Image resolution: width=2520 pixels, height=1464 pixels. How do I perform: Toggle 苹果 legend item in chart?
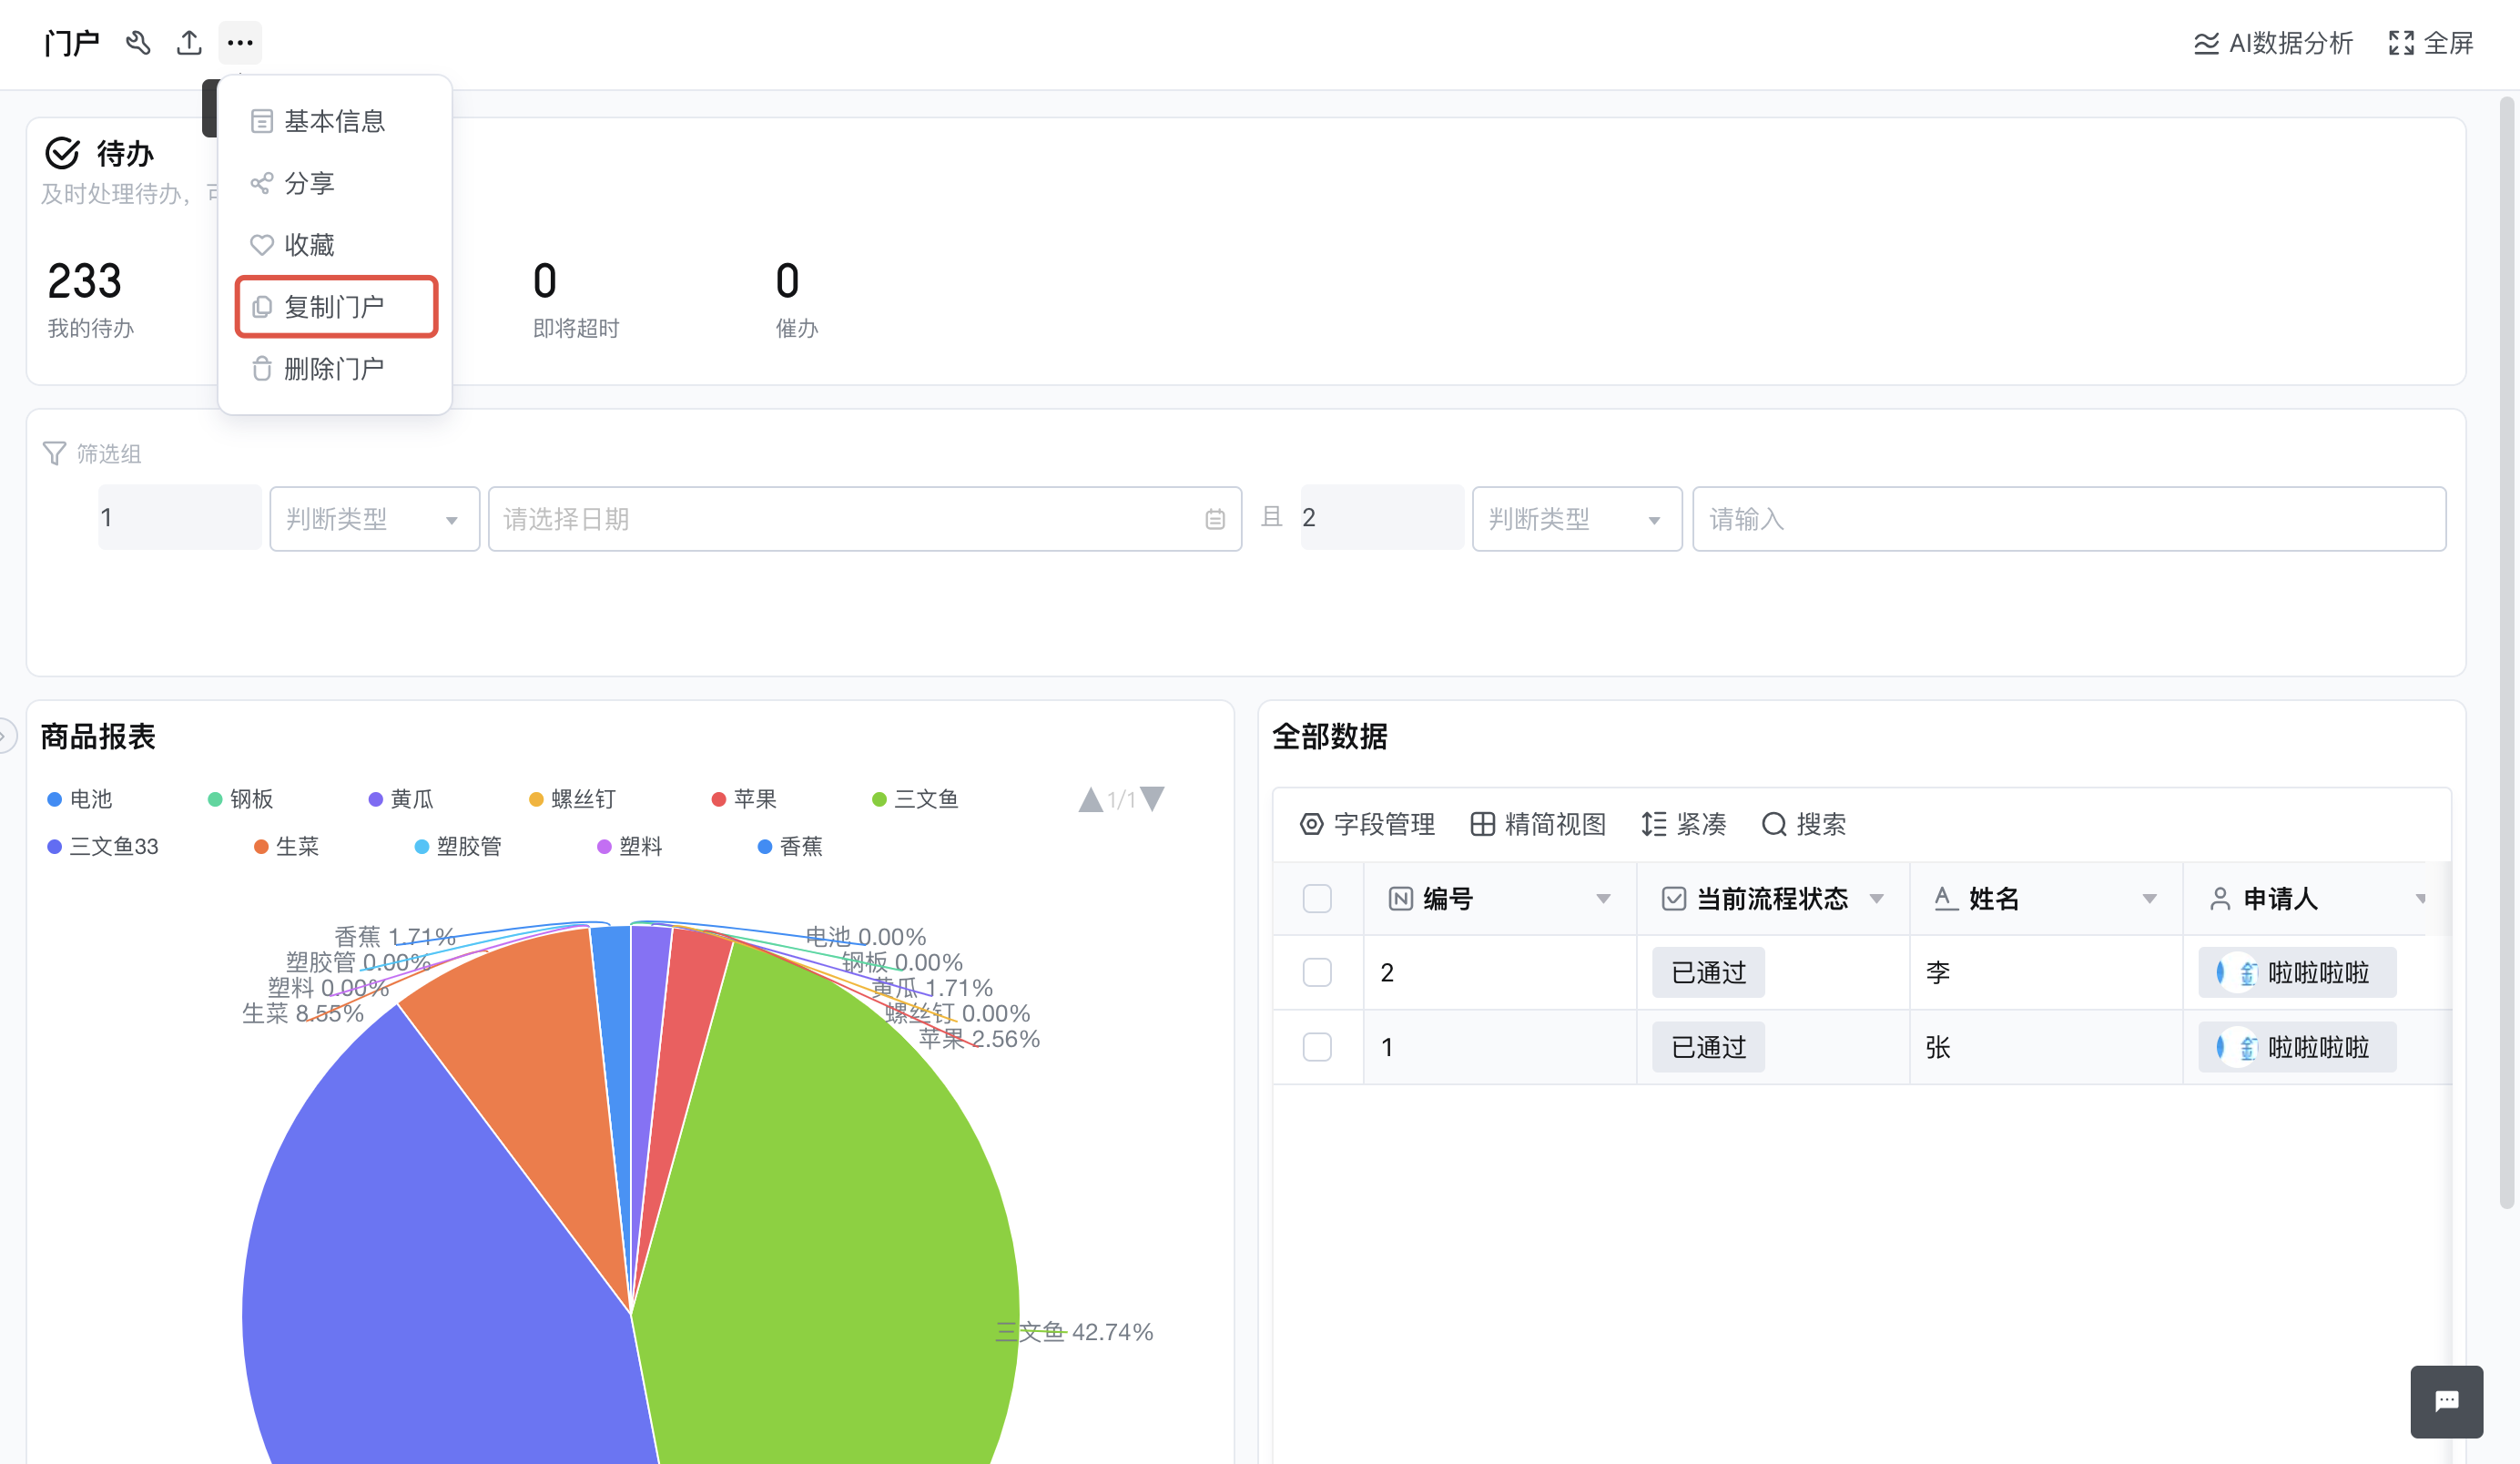click(x=744, y=799)
